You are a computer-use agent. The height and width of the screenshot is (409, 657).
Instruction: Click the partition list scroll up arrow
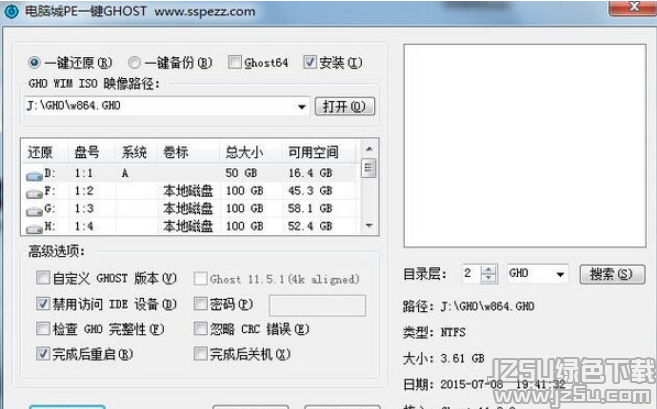click(x=369, y=149)
